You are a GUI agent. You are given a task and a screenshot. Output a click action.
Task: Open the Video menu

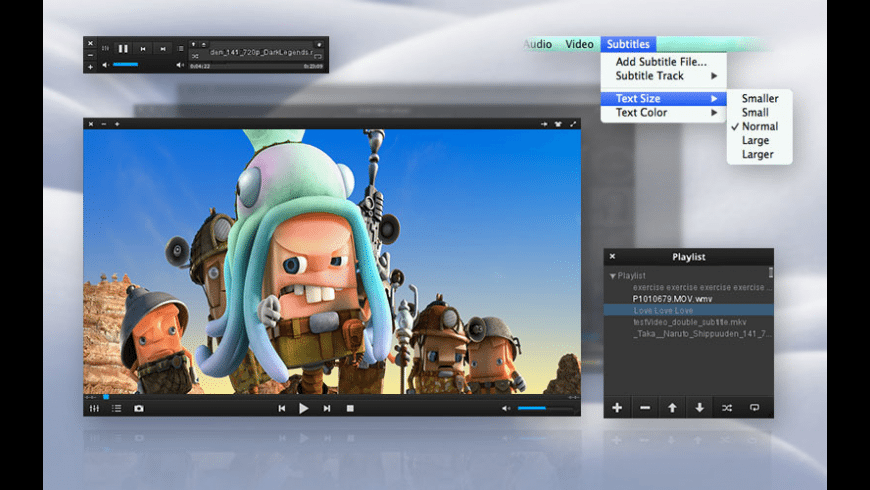[x=579, y=44]
